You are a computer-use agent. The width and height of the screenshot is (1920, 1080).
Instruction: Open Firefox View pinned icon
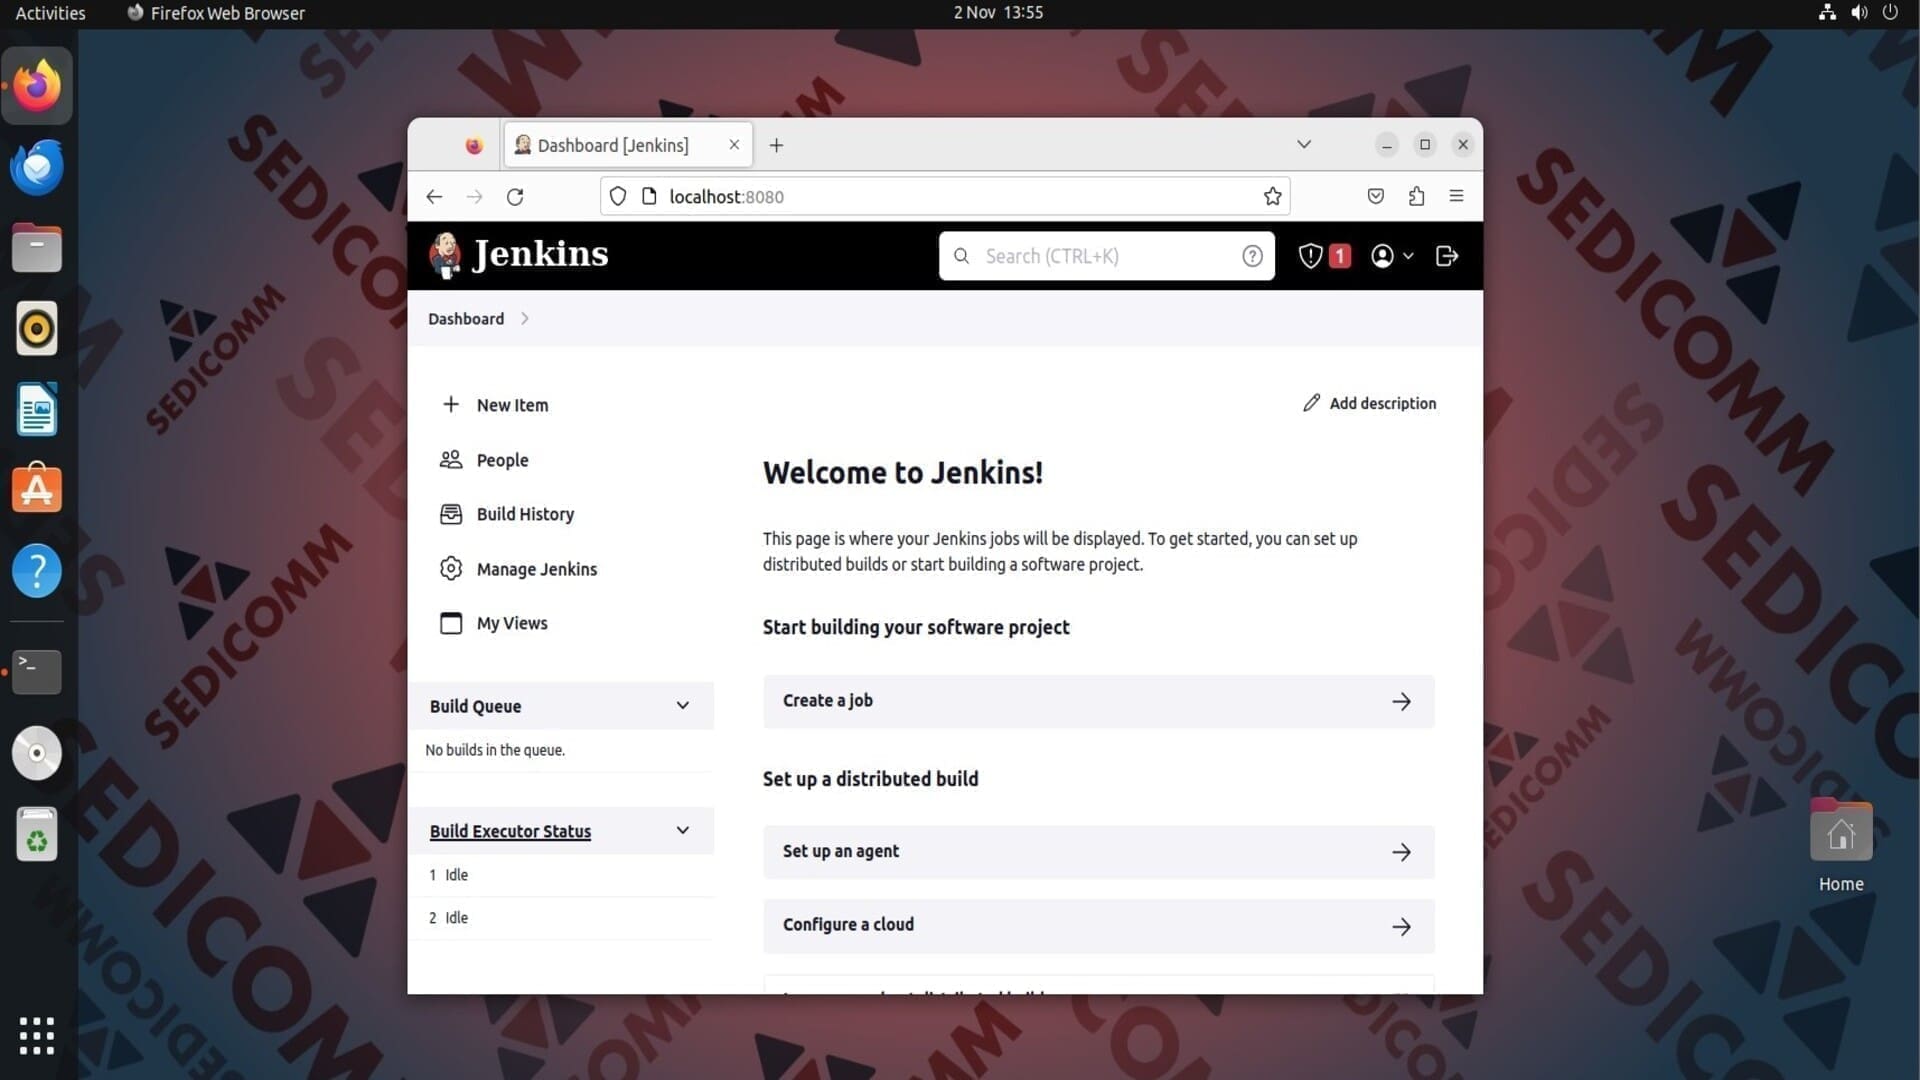point(474,145)
